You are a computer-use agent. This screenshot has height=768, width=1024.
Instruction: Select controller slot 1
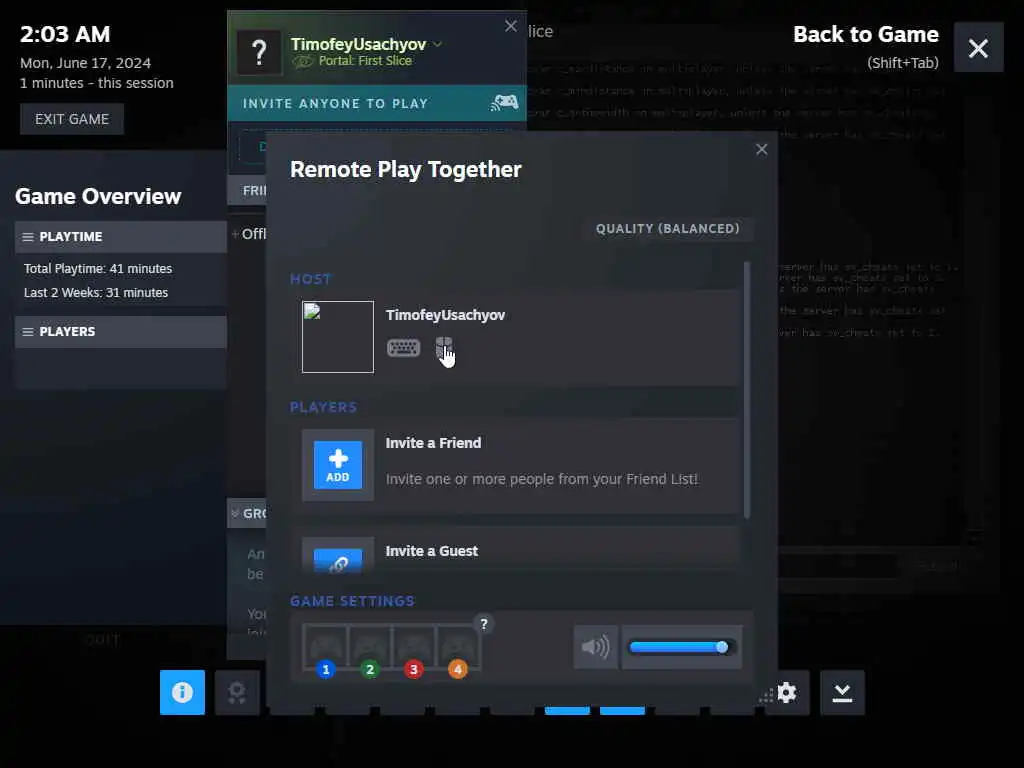pyautogui.click(x=325, y=648)
